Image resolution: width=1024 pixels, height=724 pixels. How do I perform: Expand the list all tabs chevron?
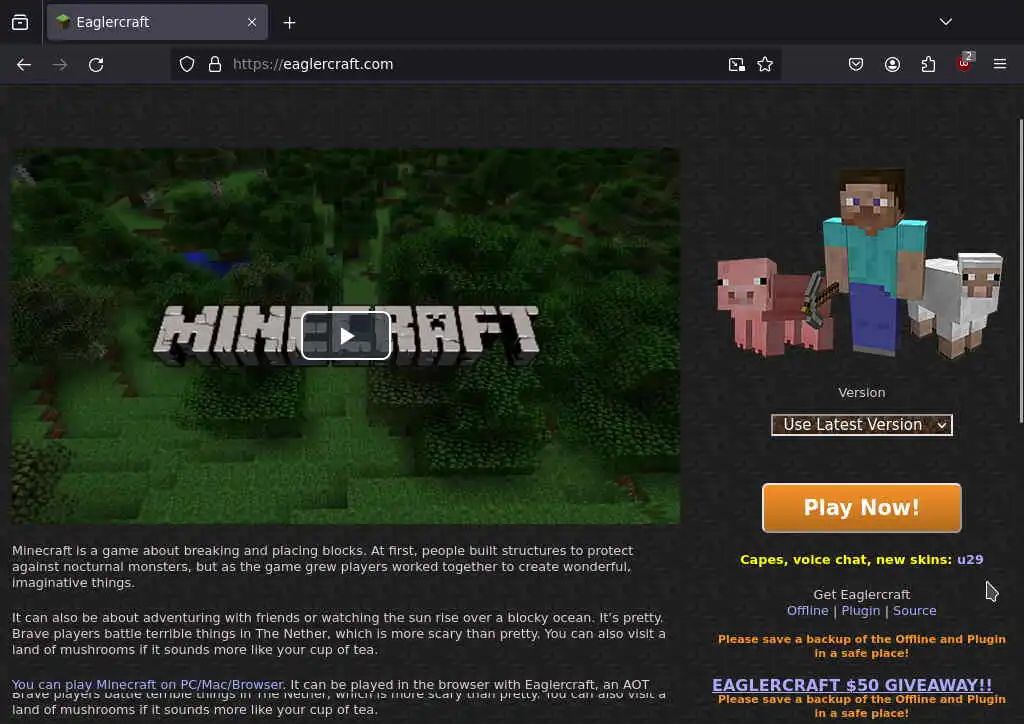click(946, 22)
